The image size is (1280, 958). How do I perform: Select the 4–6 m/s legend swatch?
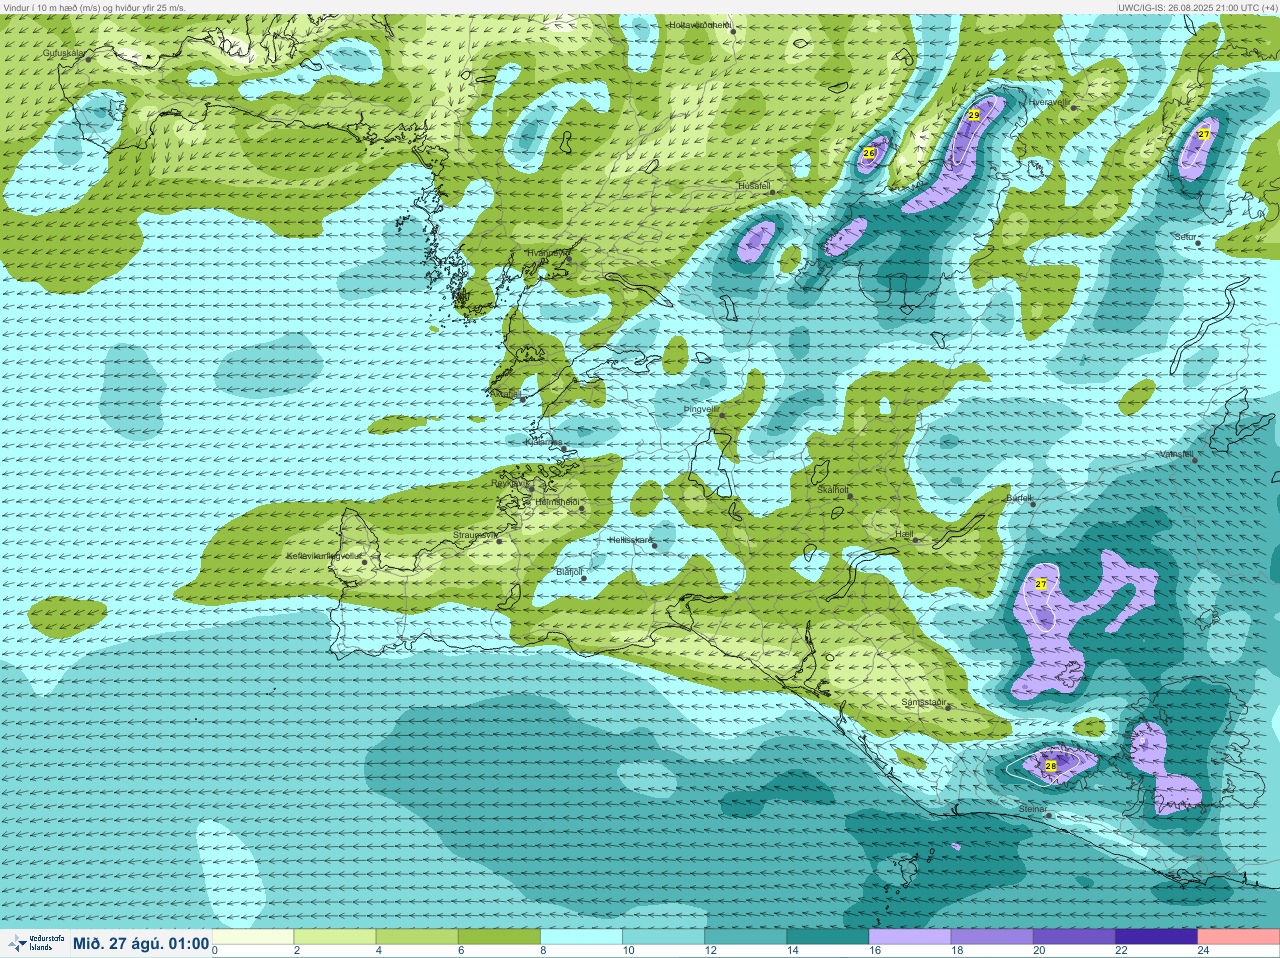pyautogui.click(x=417, y=937)
